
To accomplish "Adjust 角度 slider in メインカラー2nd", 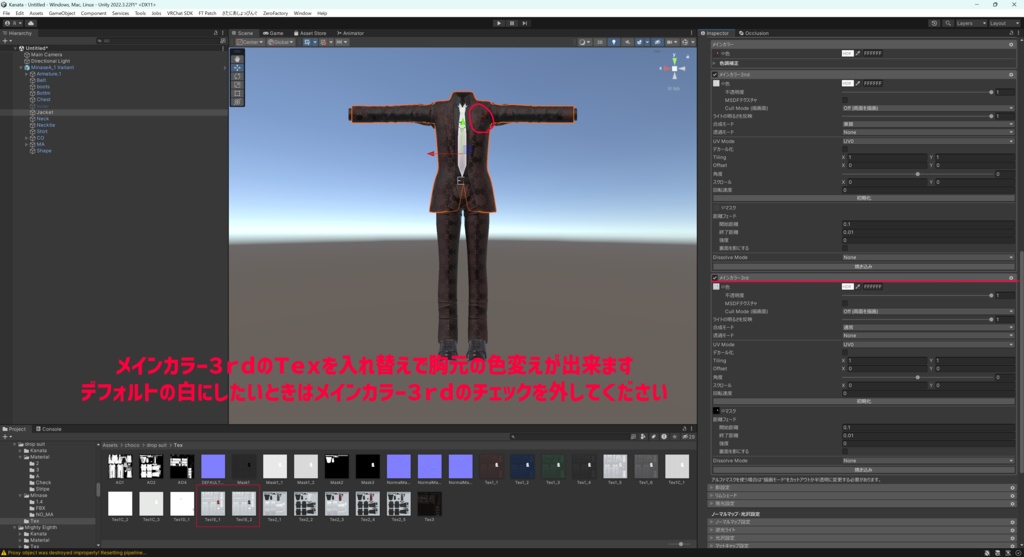I will pyautogui.click(x=917, y=174).
